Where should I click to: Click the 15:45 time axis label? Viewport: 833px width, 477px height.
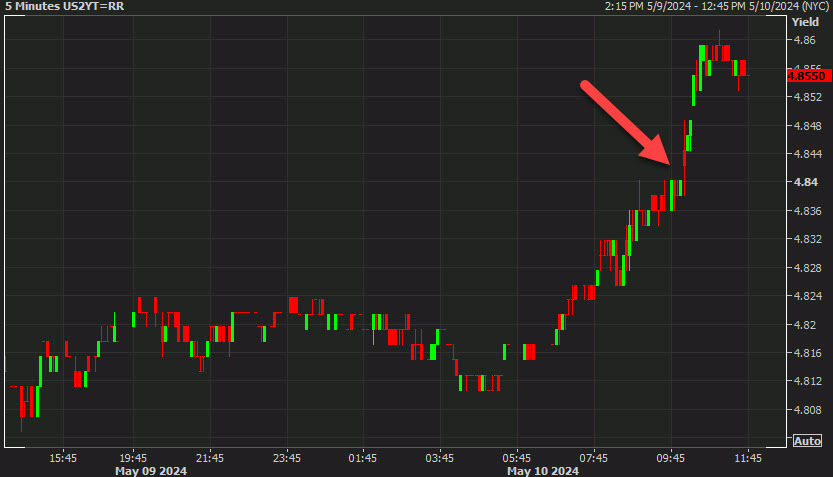[63, 458]
